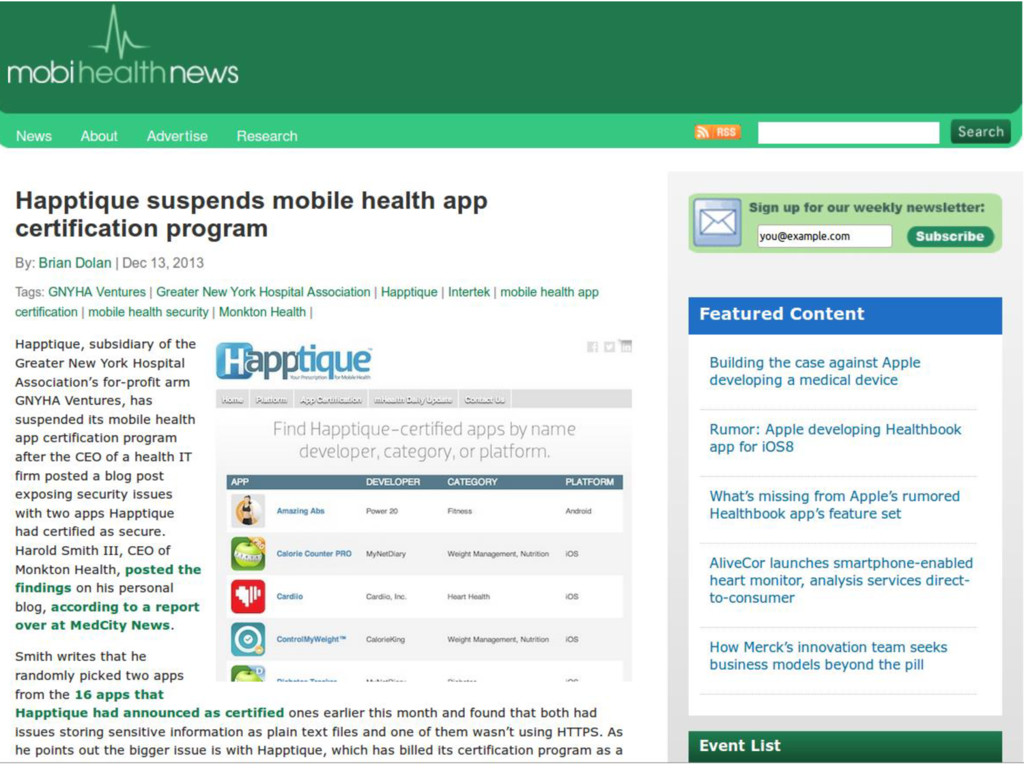The height and width of the screenshot is (768, 1024).
Task: Open the Happtique tag link
Action: (409, 292)
